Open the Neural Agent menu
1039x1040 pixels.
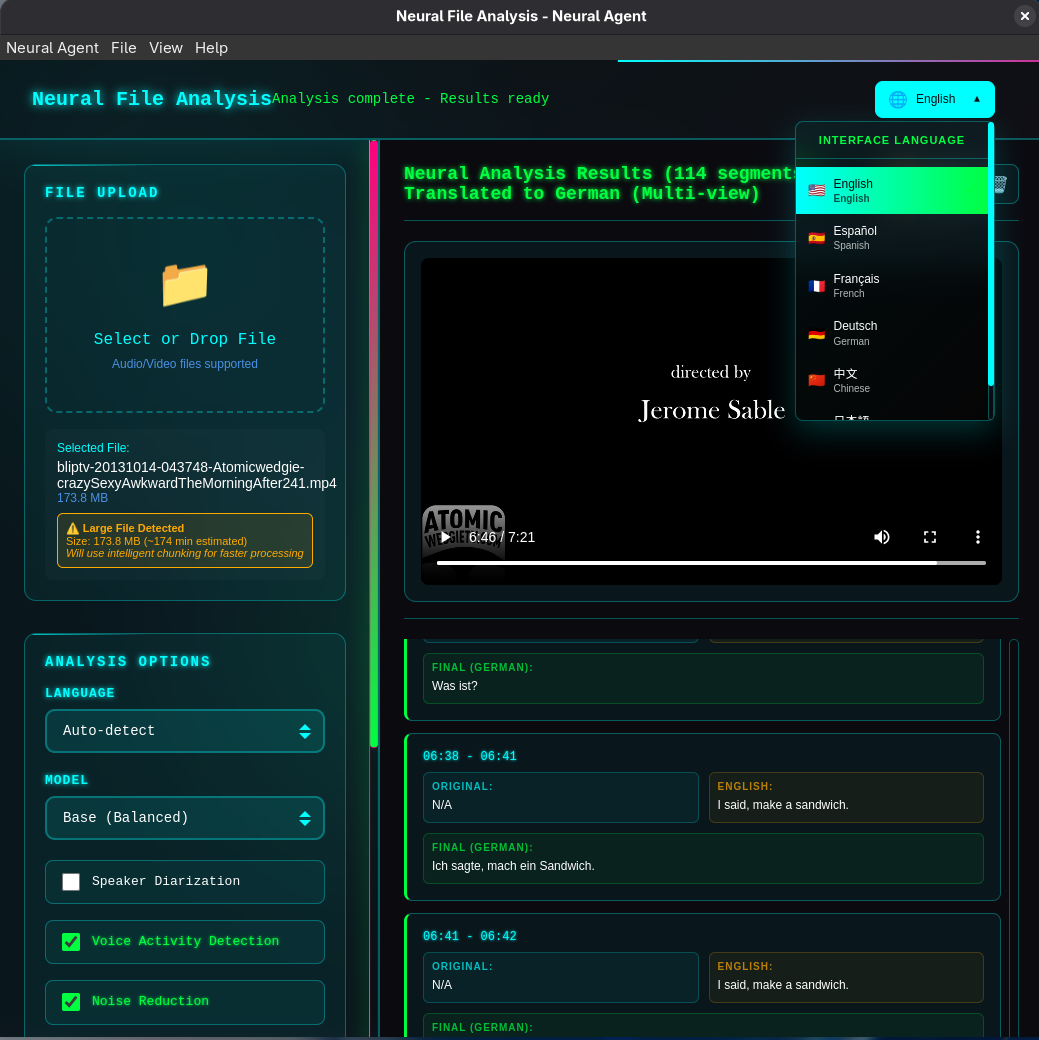(x=52, y=48)
